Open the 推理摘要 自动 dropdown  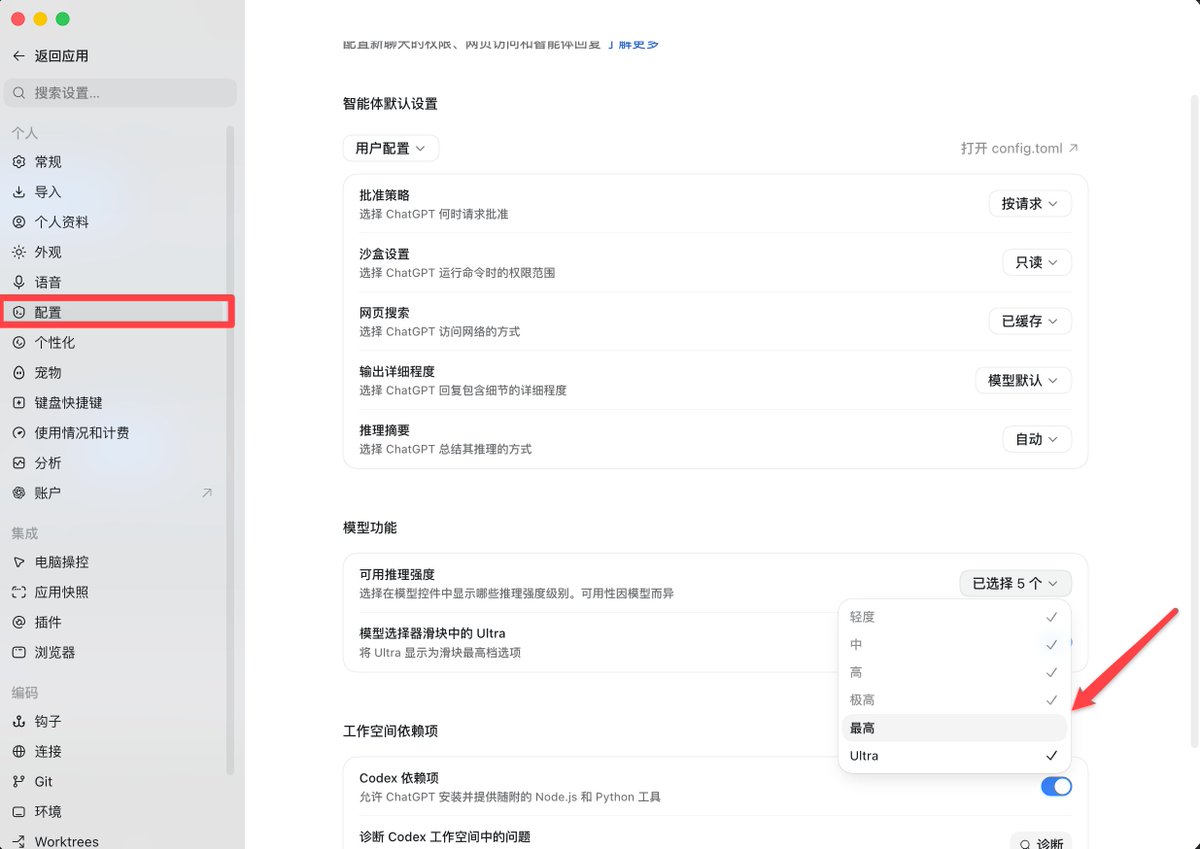pyautogui.click(x=1037, y=439)
